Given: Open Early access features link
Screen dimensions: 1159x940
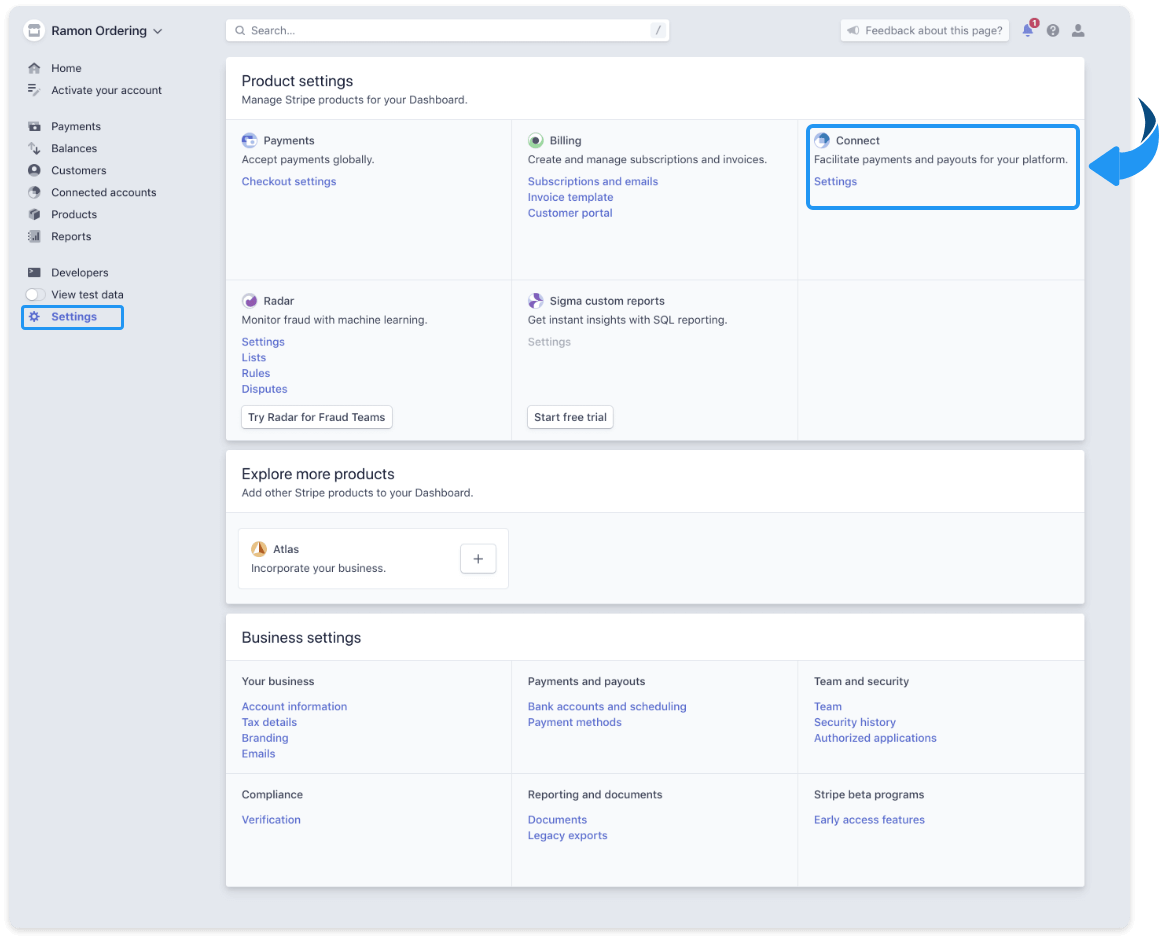Looking at the screenshot, I should point(869,820).
